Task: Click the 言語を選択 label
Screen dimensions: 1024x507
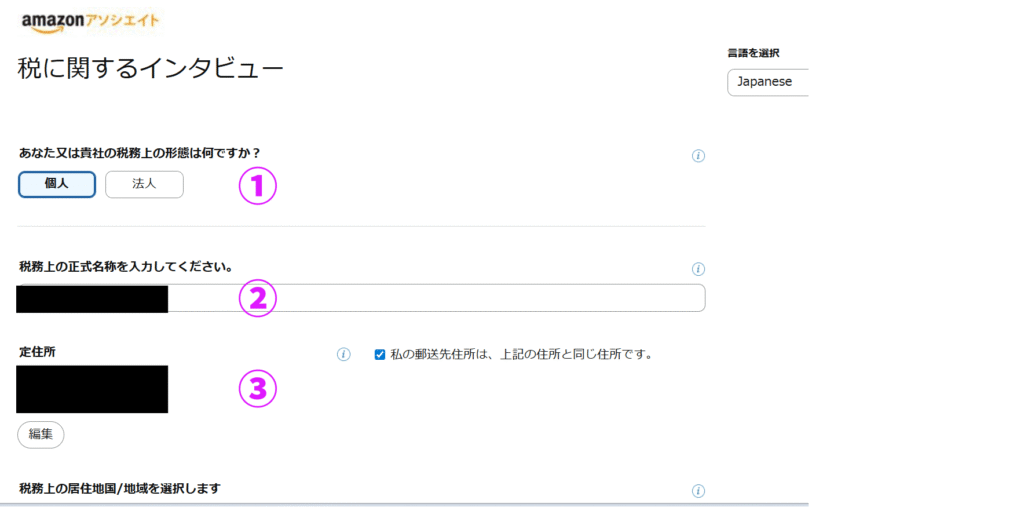Action: click(x=753, y=53)
